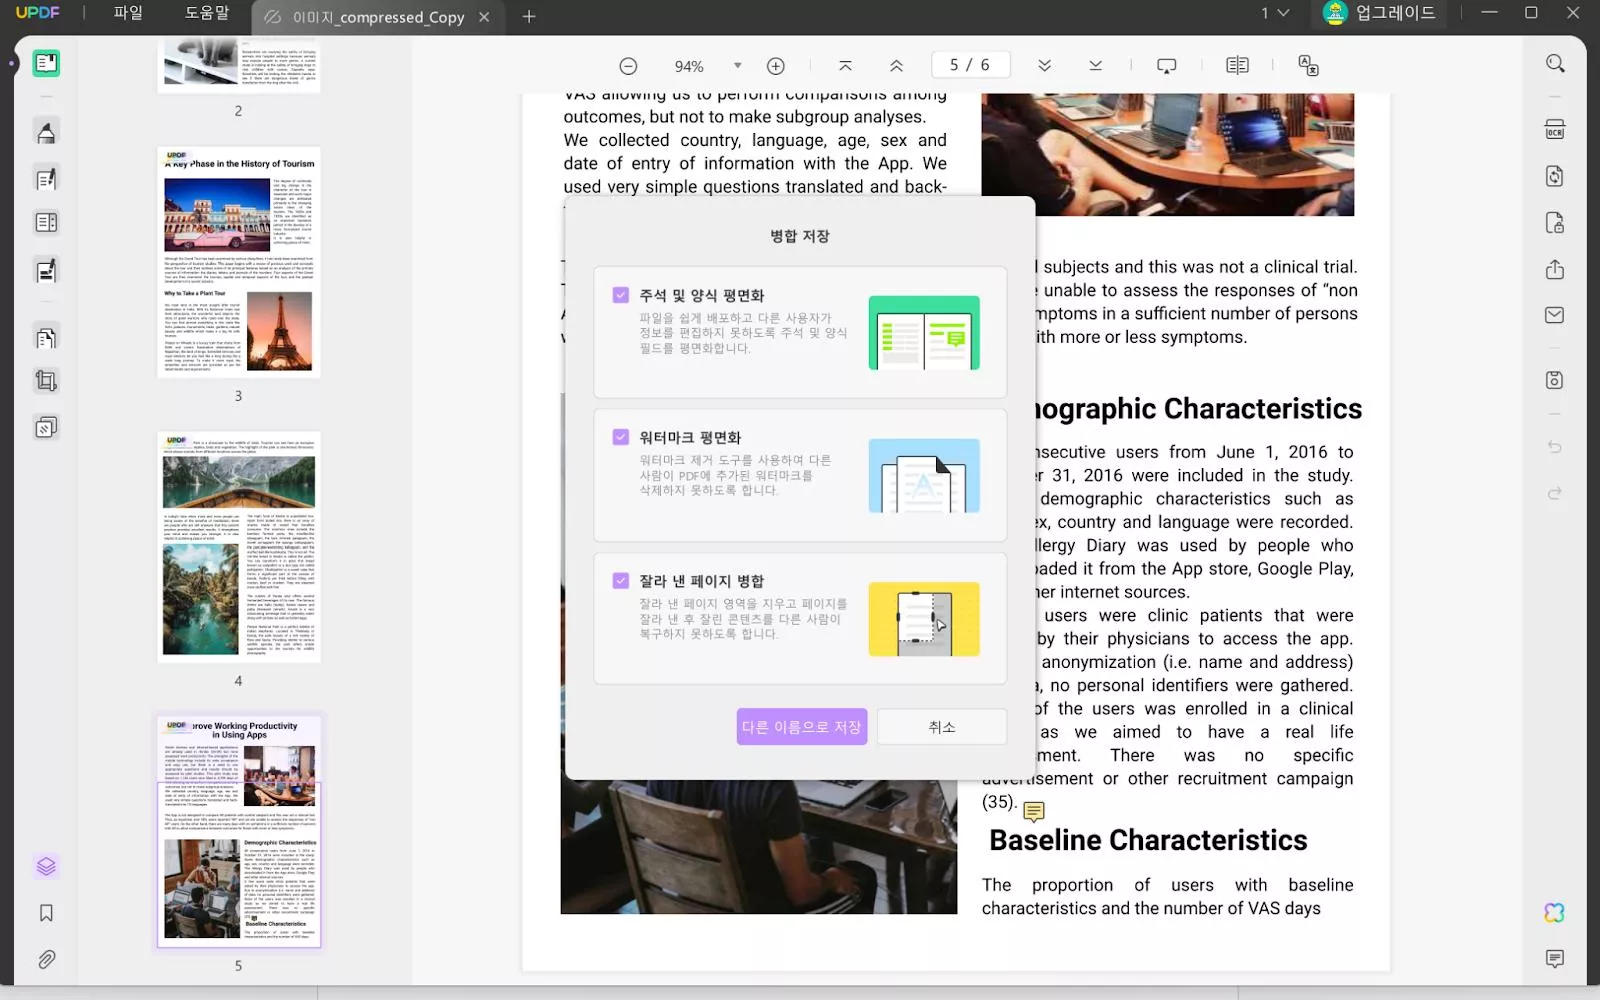Click the zoom out minus icon

click(x=628, y=66)
